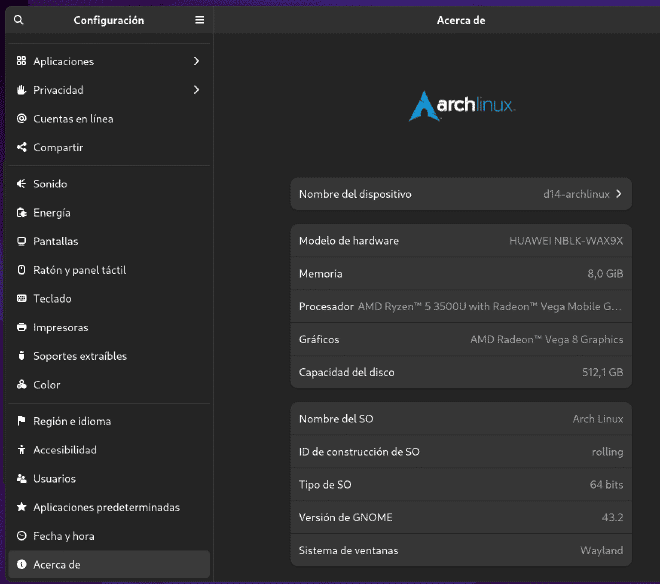This screenshot has height=584, width=660.
Task: Click the AMD Radeon Vega 8 Graphics value
Action: tap(546, 339)
